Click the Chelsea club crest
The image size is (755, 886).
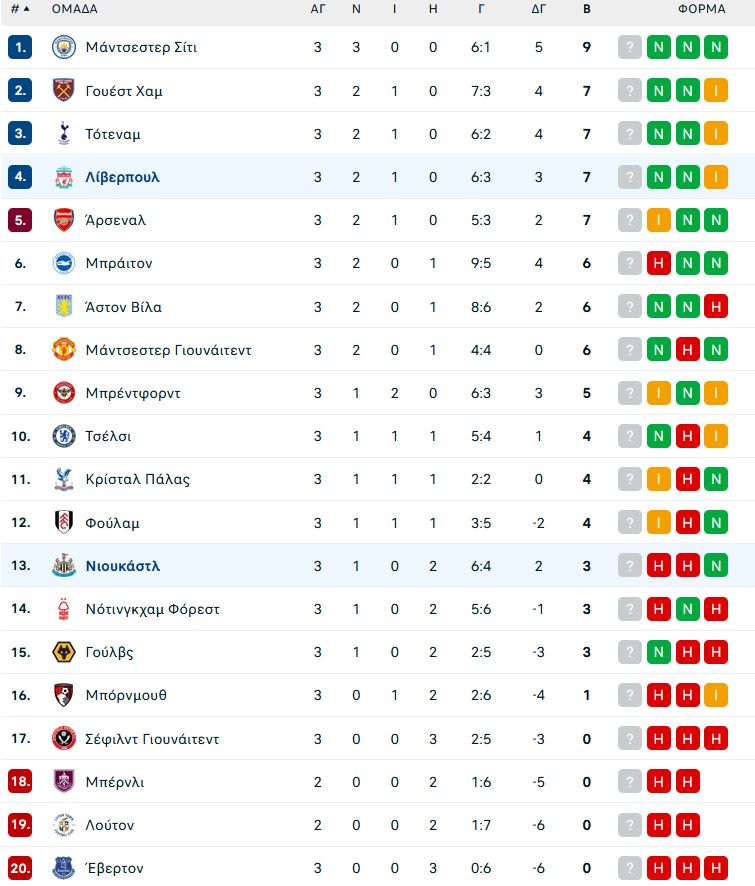[x=64, y=436]
